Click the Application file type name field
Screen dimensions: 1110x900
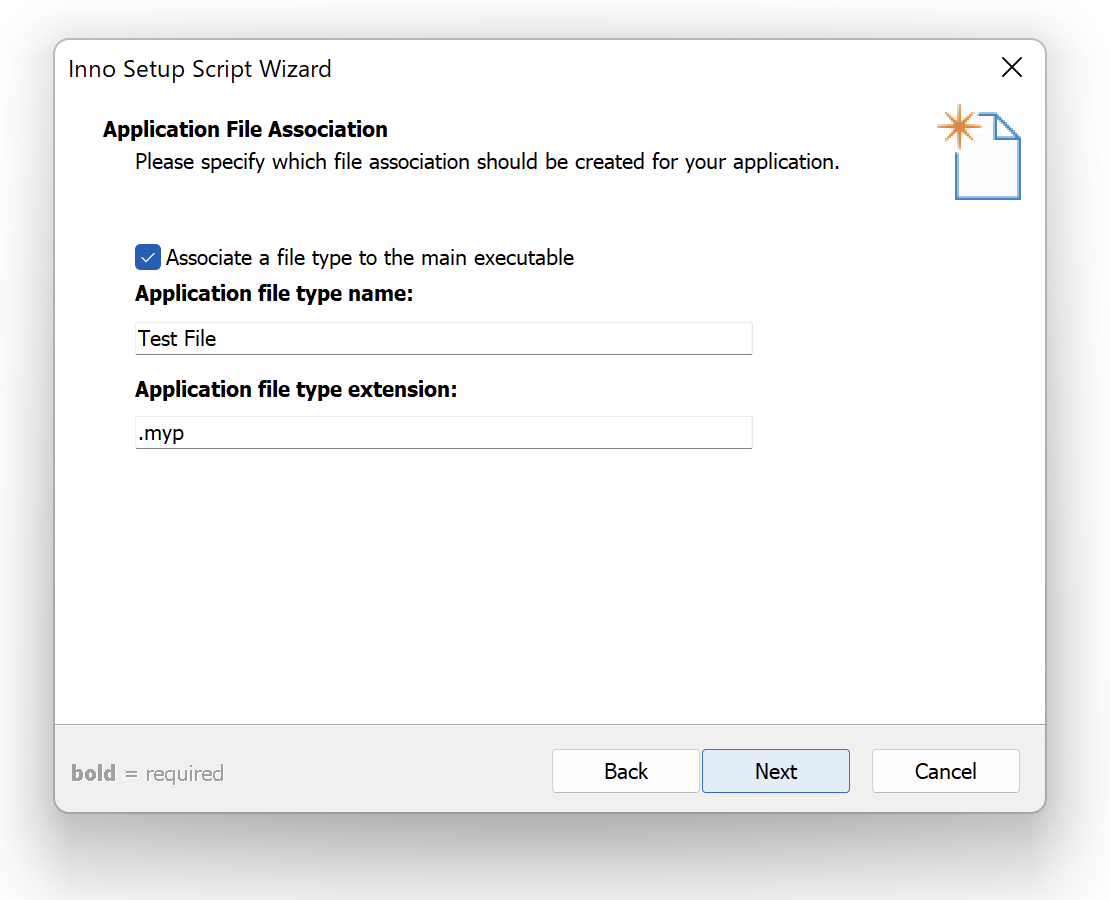[443, 338]
